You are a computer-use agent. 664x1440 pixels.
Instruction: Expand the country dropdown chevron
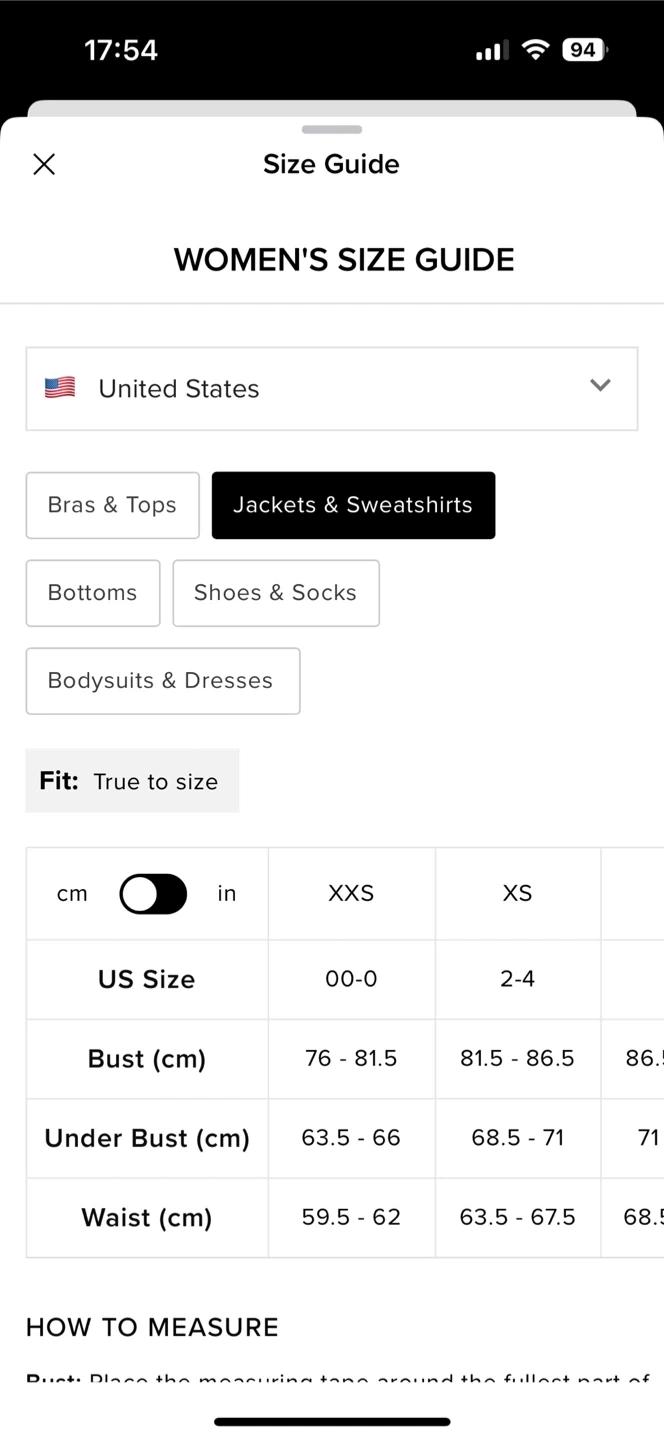600,386
